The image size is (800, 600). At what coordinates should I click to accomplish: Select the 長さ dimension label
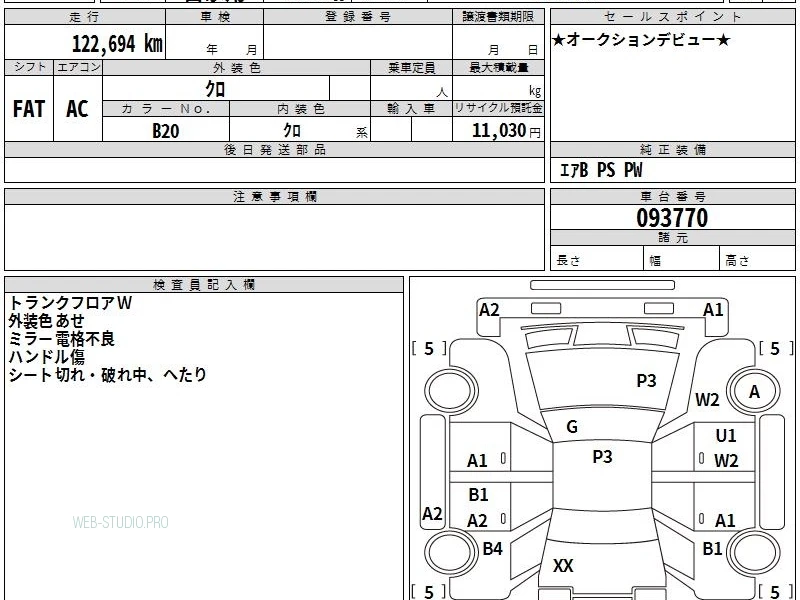click(x=568, y=260)
